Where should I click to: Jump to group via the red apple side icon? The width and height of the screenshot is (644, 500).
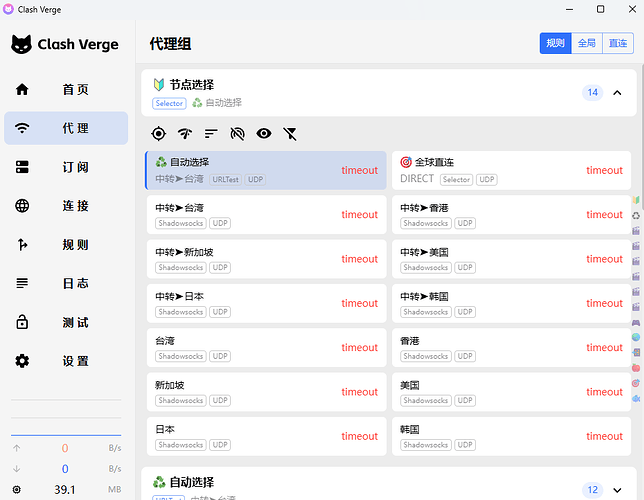636,368
